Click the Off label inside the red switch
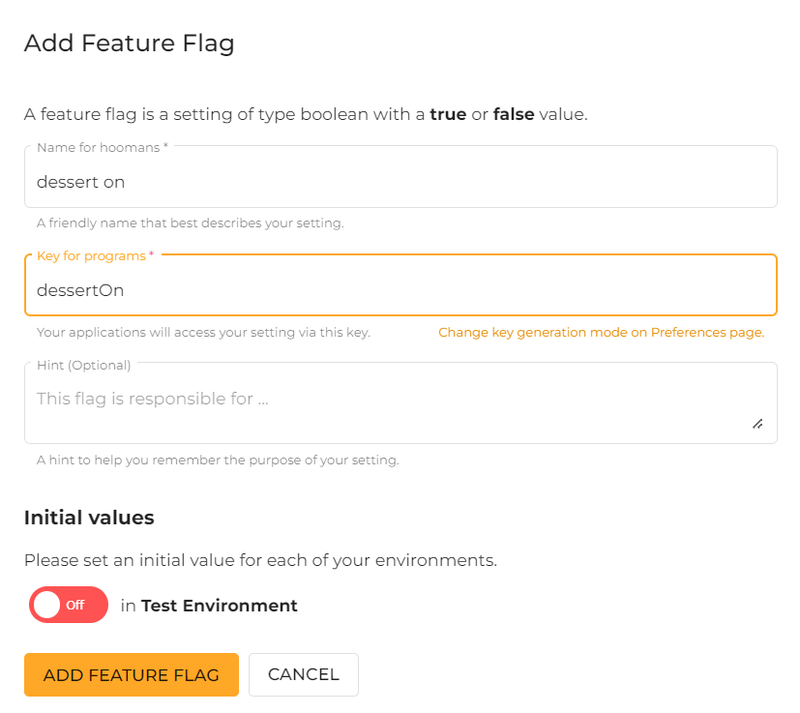Image resolution: width=800 pixels, height=713 pixels. pyautogui.click(x=77, y=605)
